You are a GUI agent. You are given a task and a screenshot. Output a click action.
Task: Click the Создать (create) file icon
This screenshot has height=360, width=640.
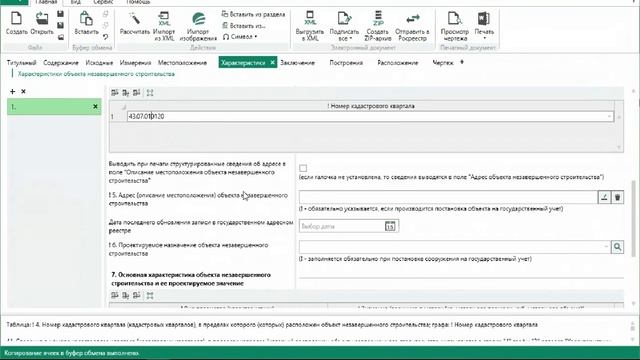(16, 23)
